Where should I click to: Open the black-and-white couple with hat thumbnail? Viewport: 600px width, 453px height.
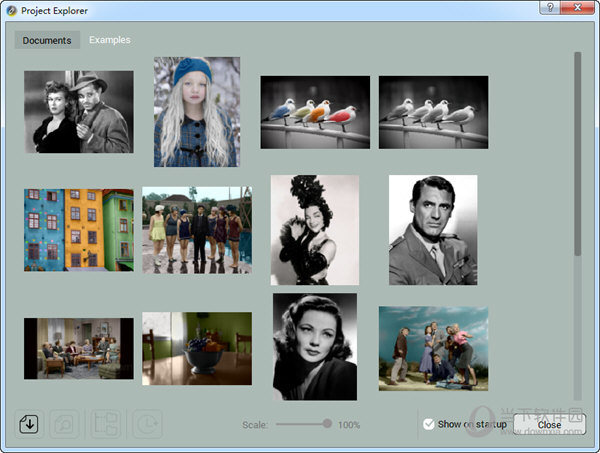tap(79, 112)
